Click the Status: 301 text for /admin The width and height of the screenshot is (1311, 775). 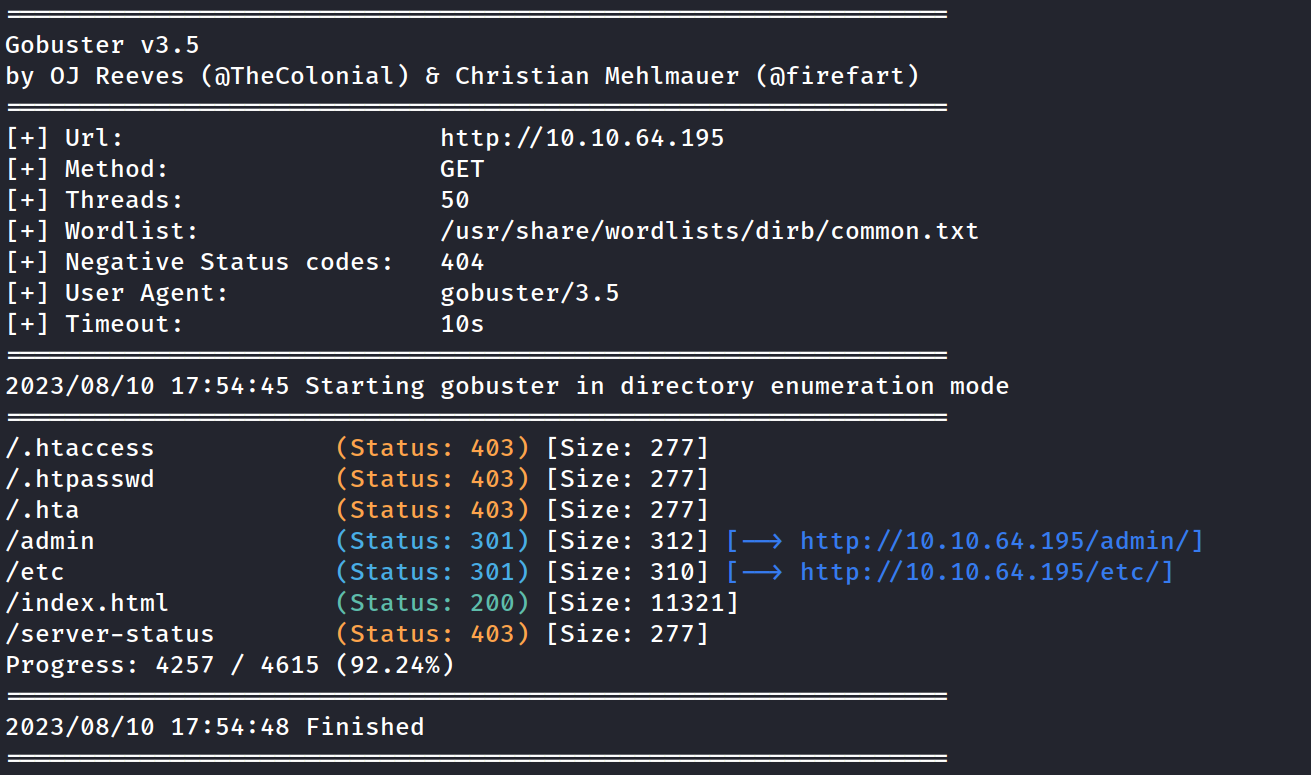tap(432, 541)
